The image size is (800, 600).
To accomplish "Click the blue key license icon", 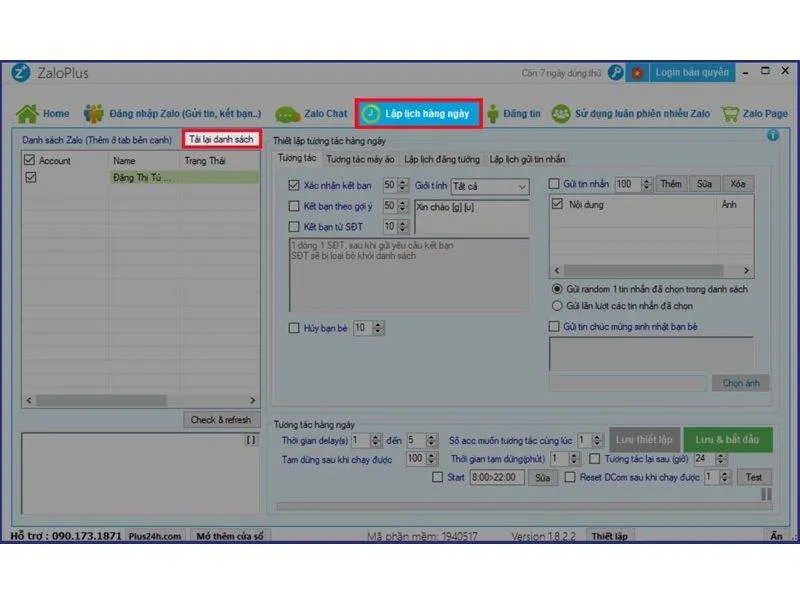I will [616, 73].
